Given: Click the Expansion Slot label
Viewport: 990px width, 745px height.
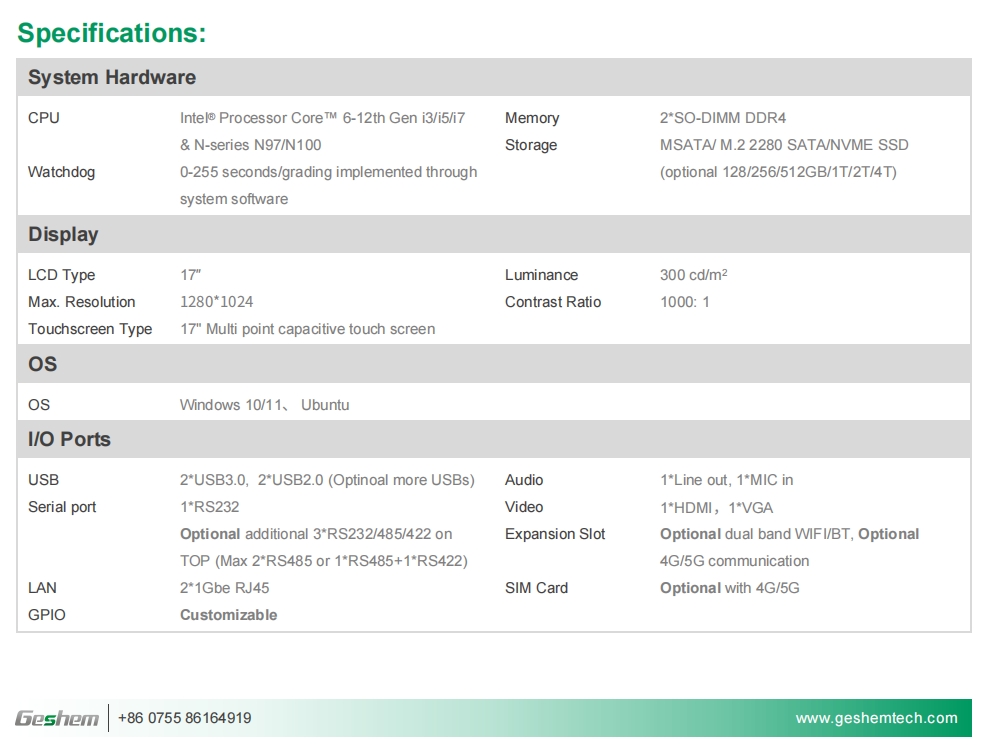Looking at the screenshot, I should point(555,534).
